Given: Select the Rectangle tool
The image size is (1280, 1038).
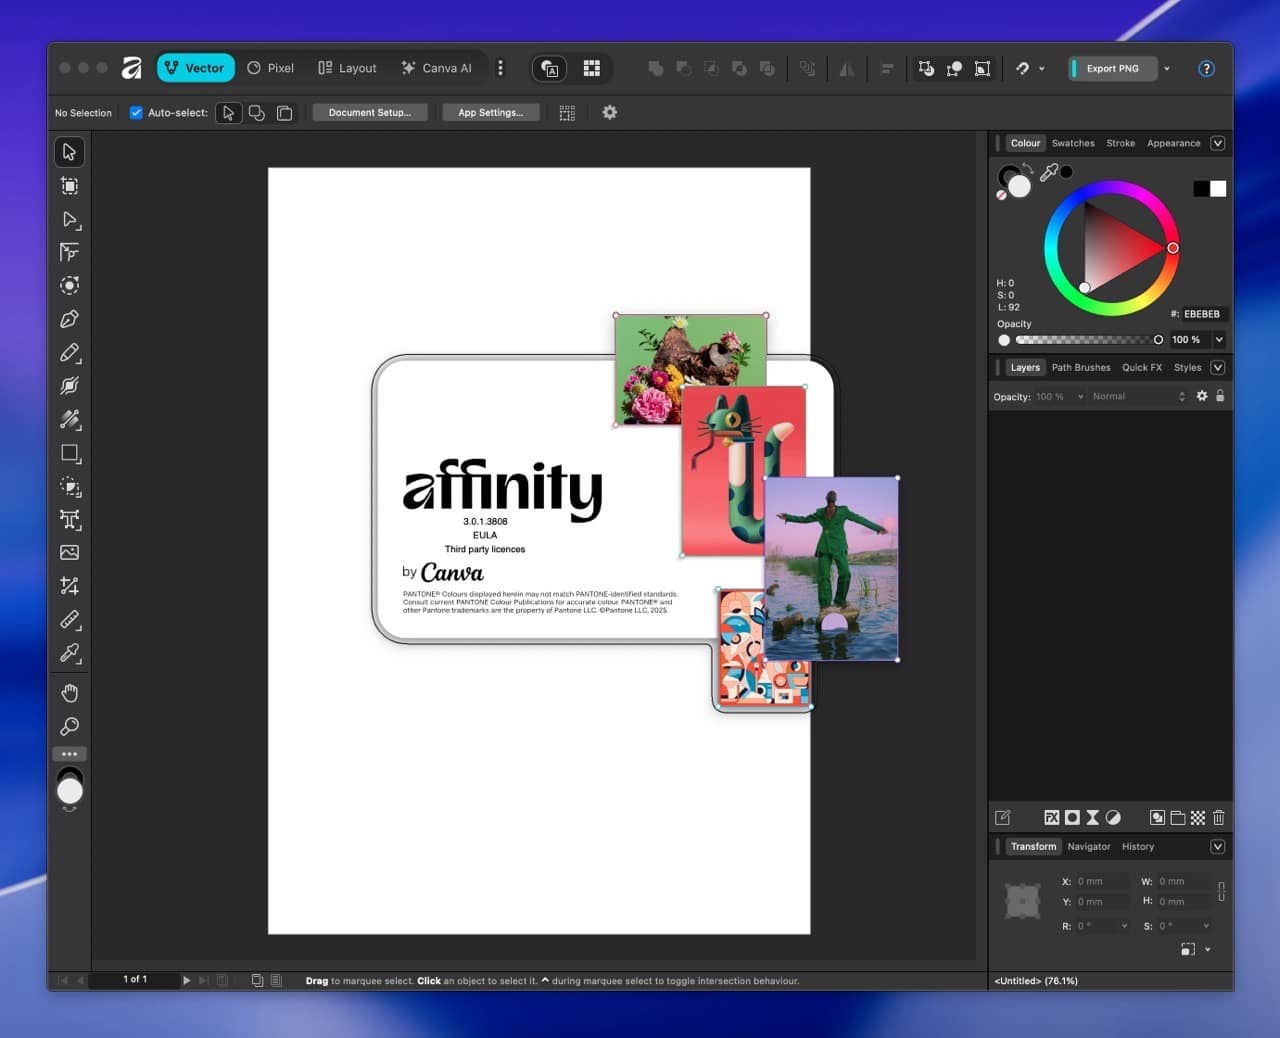Looking at the screenshot, I should pos(69,453).
